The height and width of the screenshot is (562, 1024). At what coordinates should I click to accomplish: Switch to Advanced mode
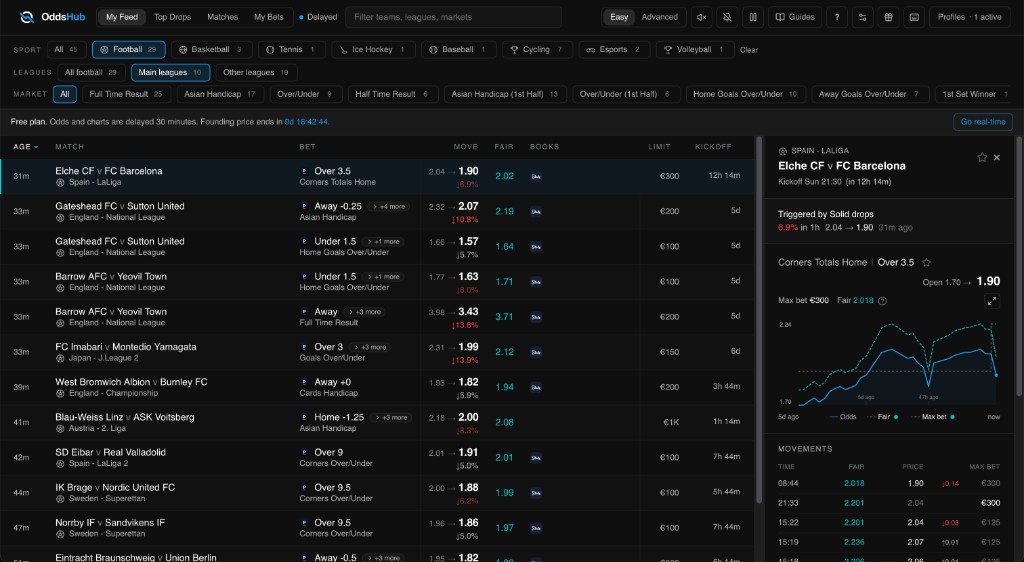[660, 17]
